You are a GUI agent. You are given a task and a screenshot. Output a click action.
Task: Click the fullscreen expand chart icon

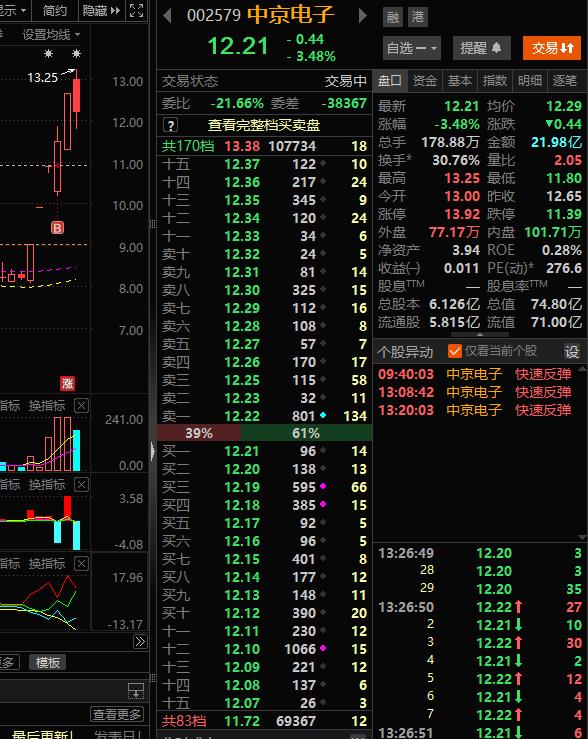(136, 10)
